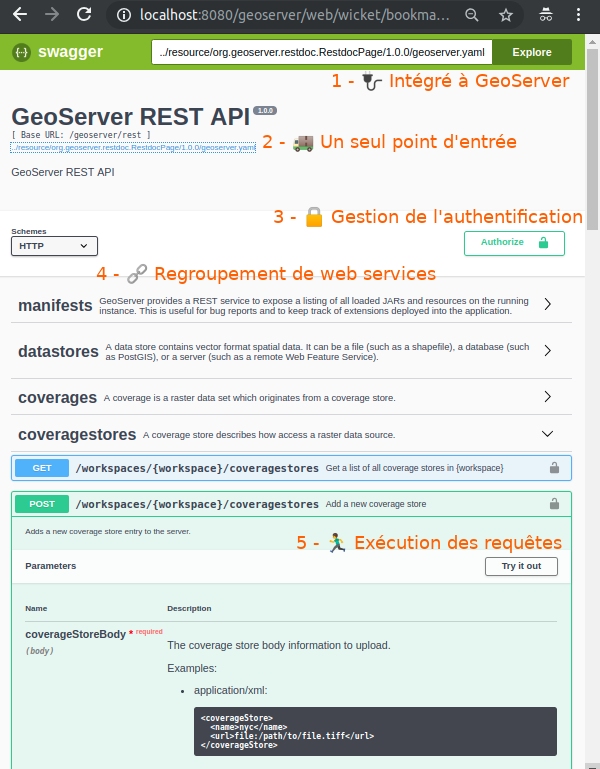Open the browser three-dot menu
Image resolution: width=600 pixels, height=769 pixels.
(x=578, y=15)
